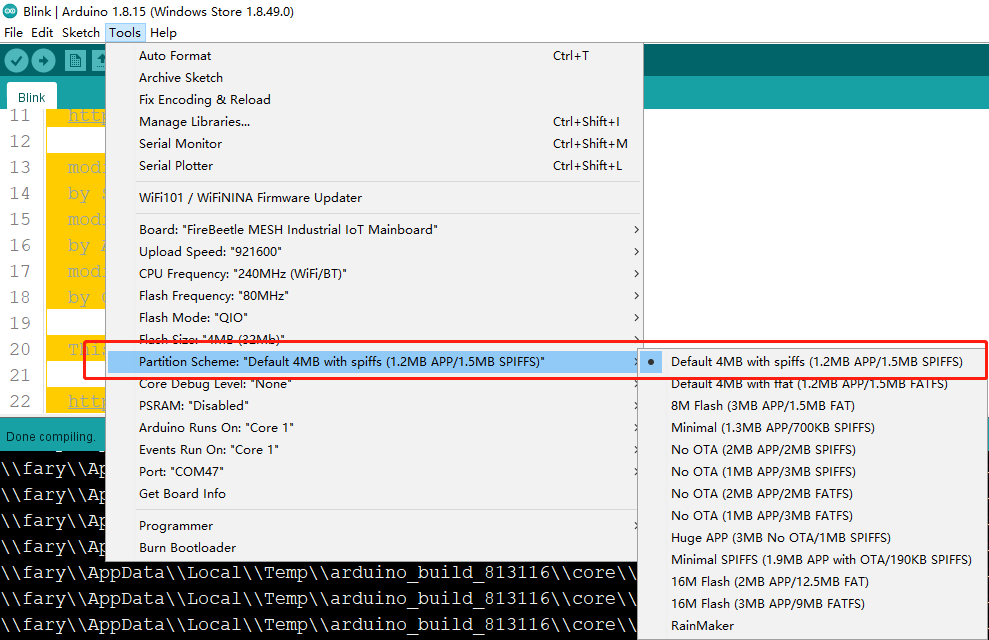Screen dimensions: 989x640
Task: Select Minimal (1.3MB APP/700KB SPIFFS) partition
Action: [812, 428]
